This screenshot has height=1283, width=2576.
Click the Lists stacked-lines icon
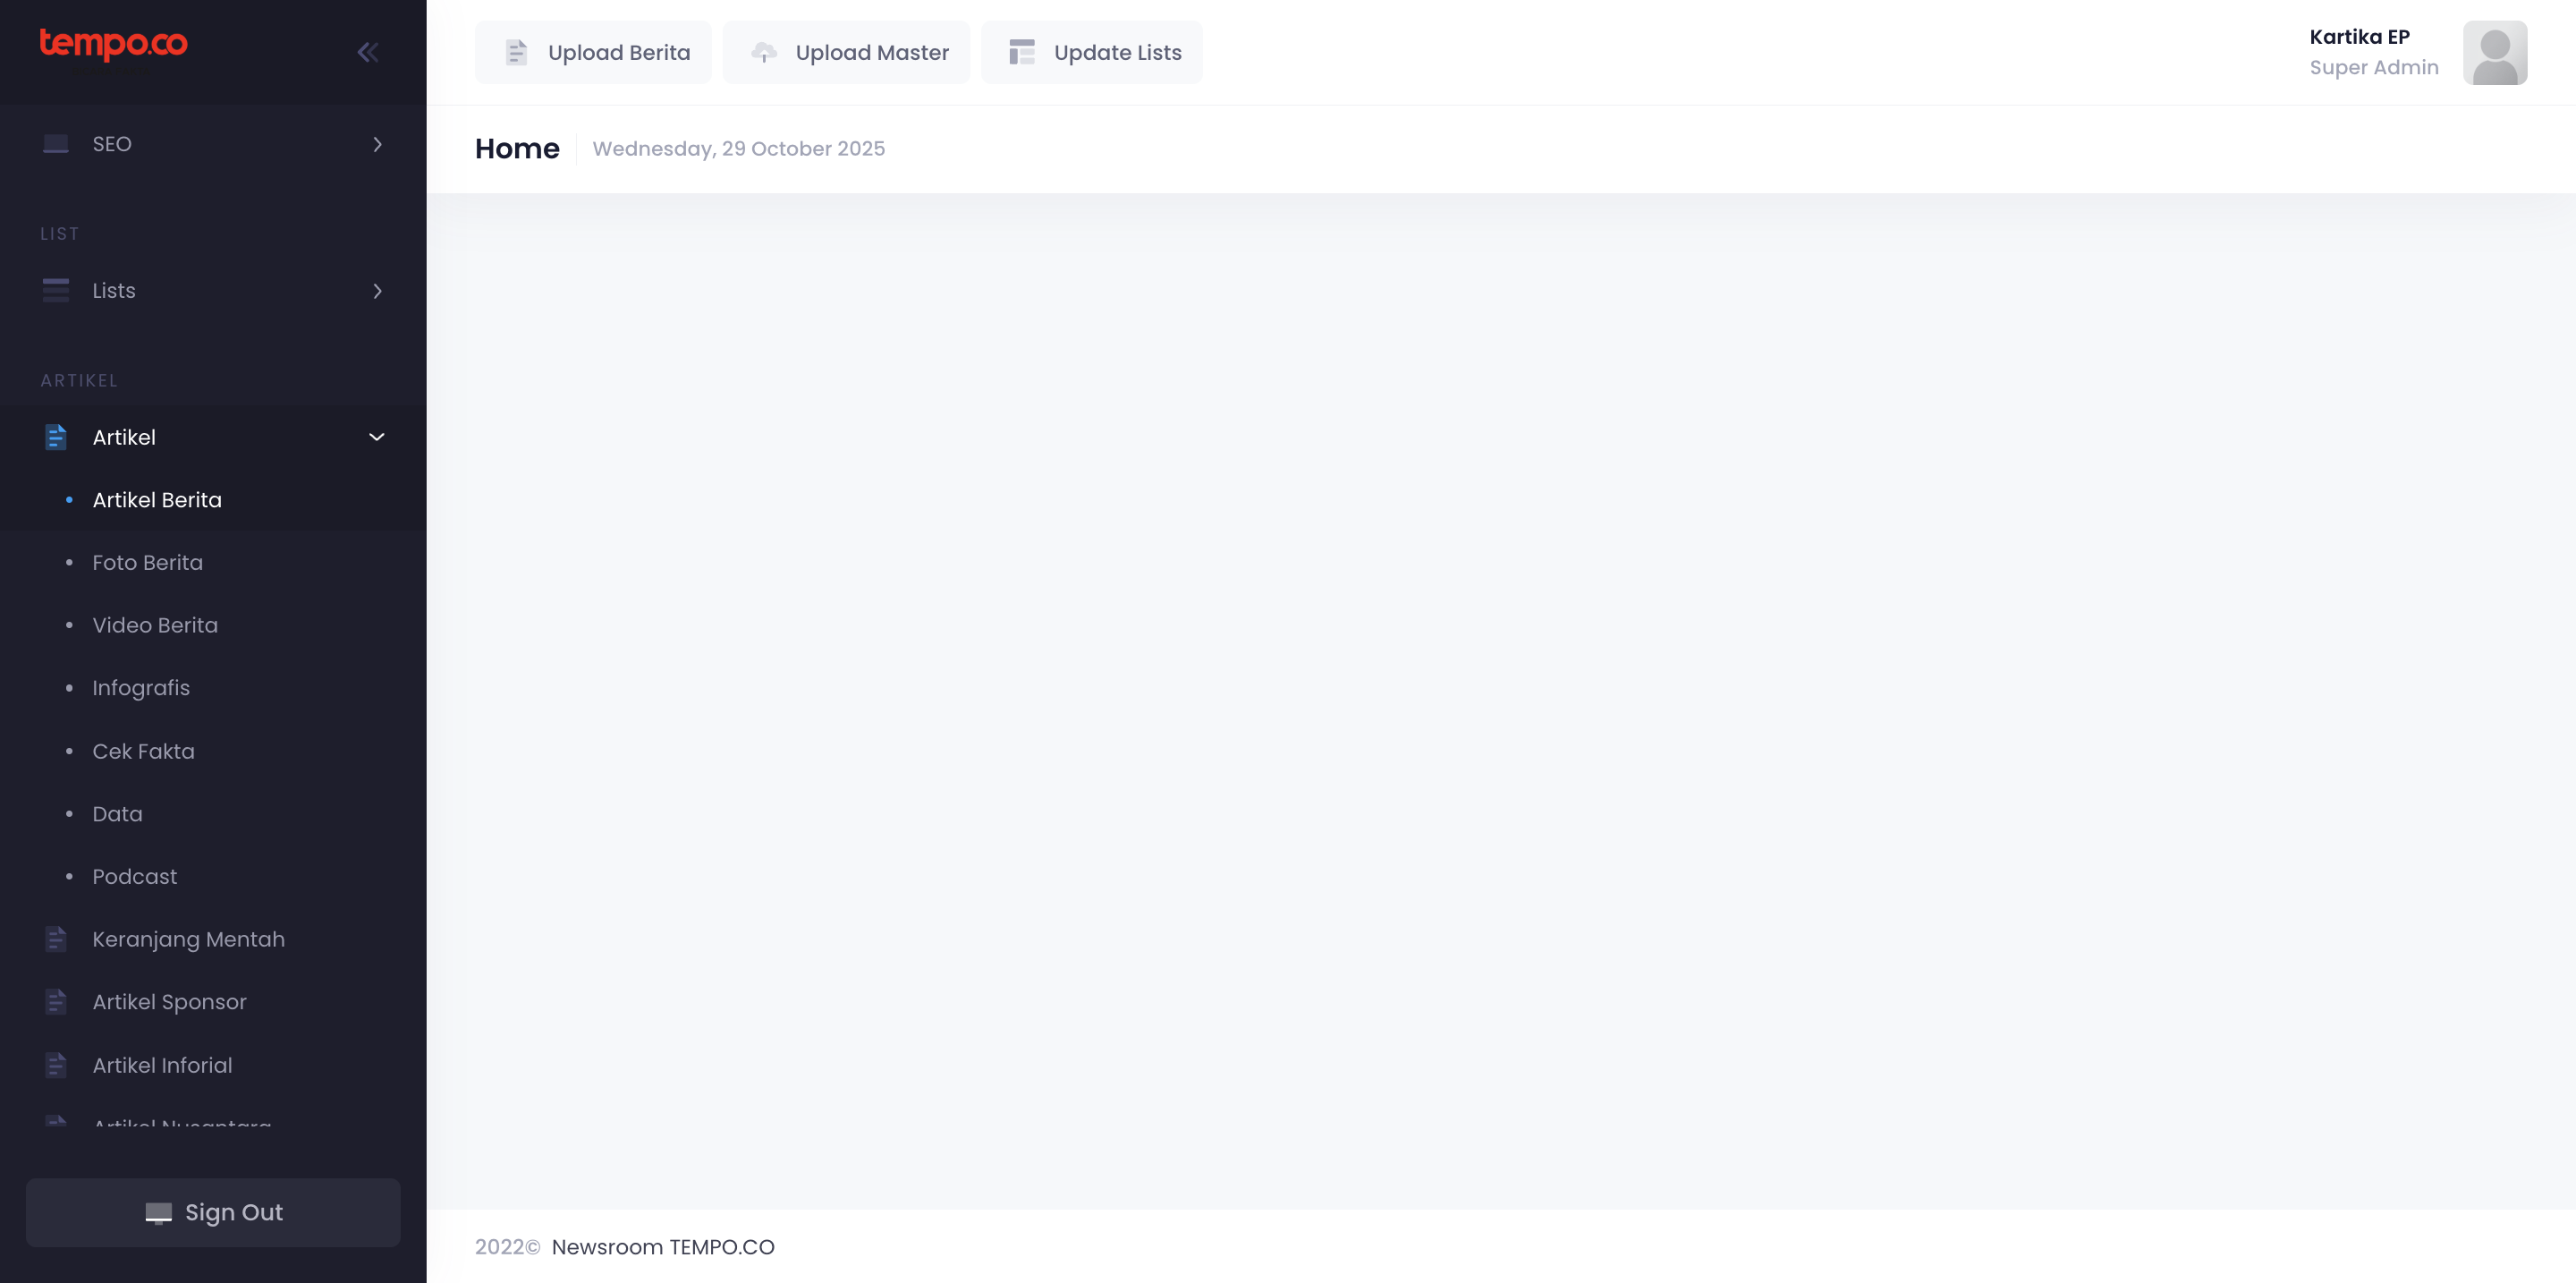point(56,291)
